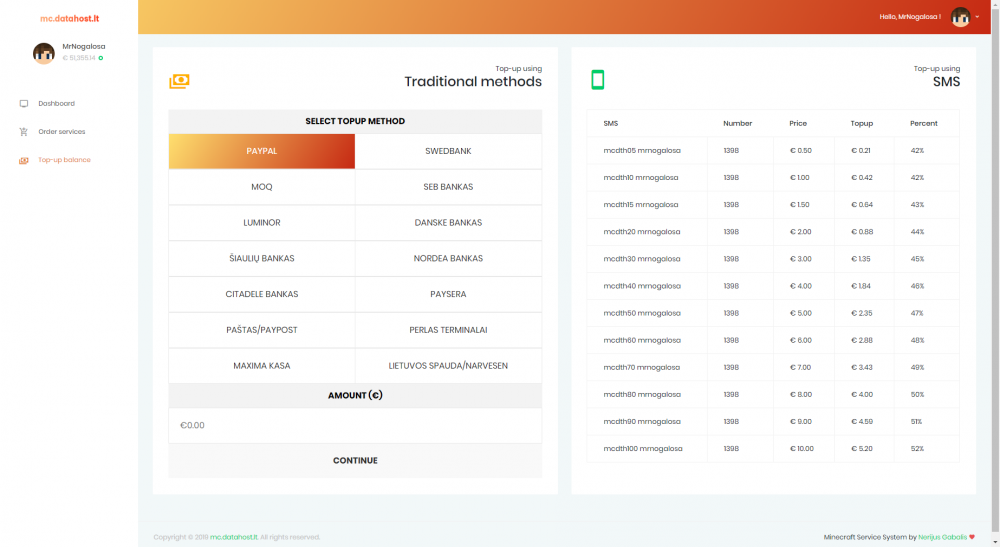Click the € 4.00 topup value

point(862,395)
